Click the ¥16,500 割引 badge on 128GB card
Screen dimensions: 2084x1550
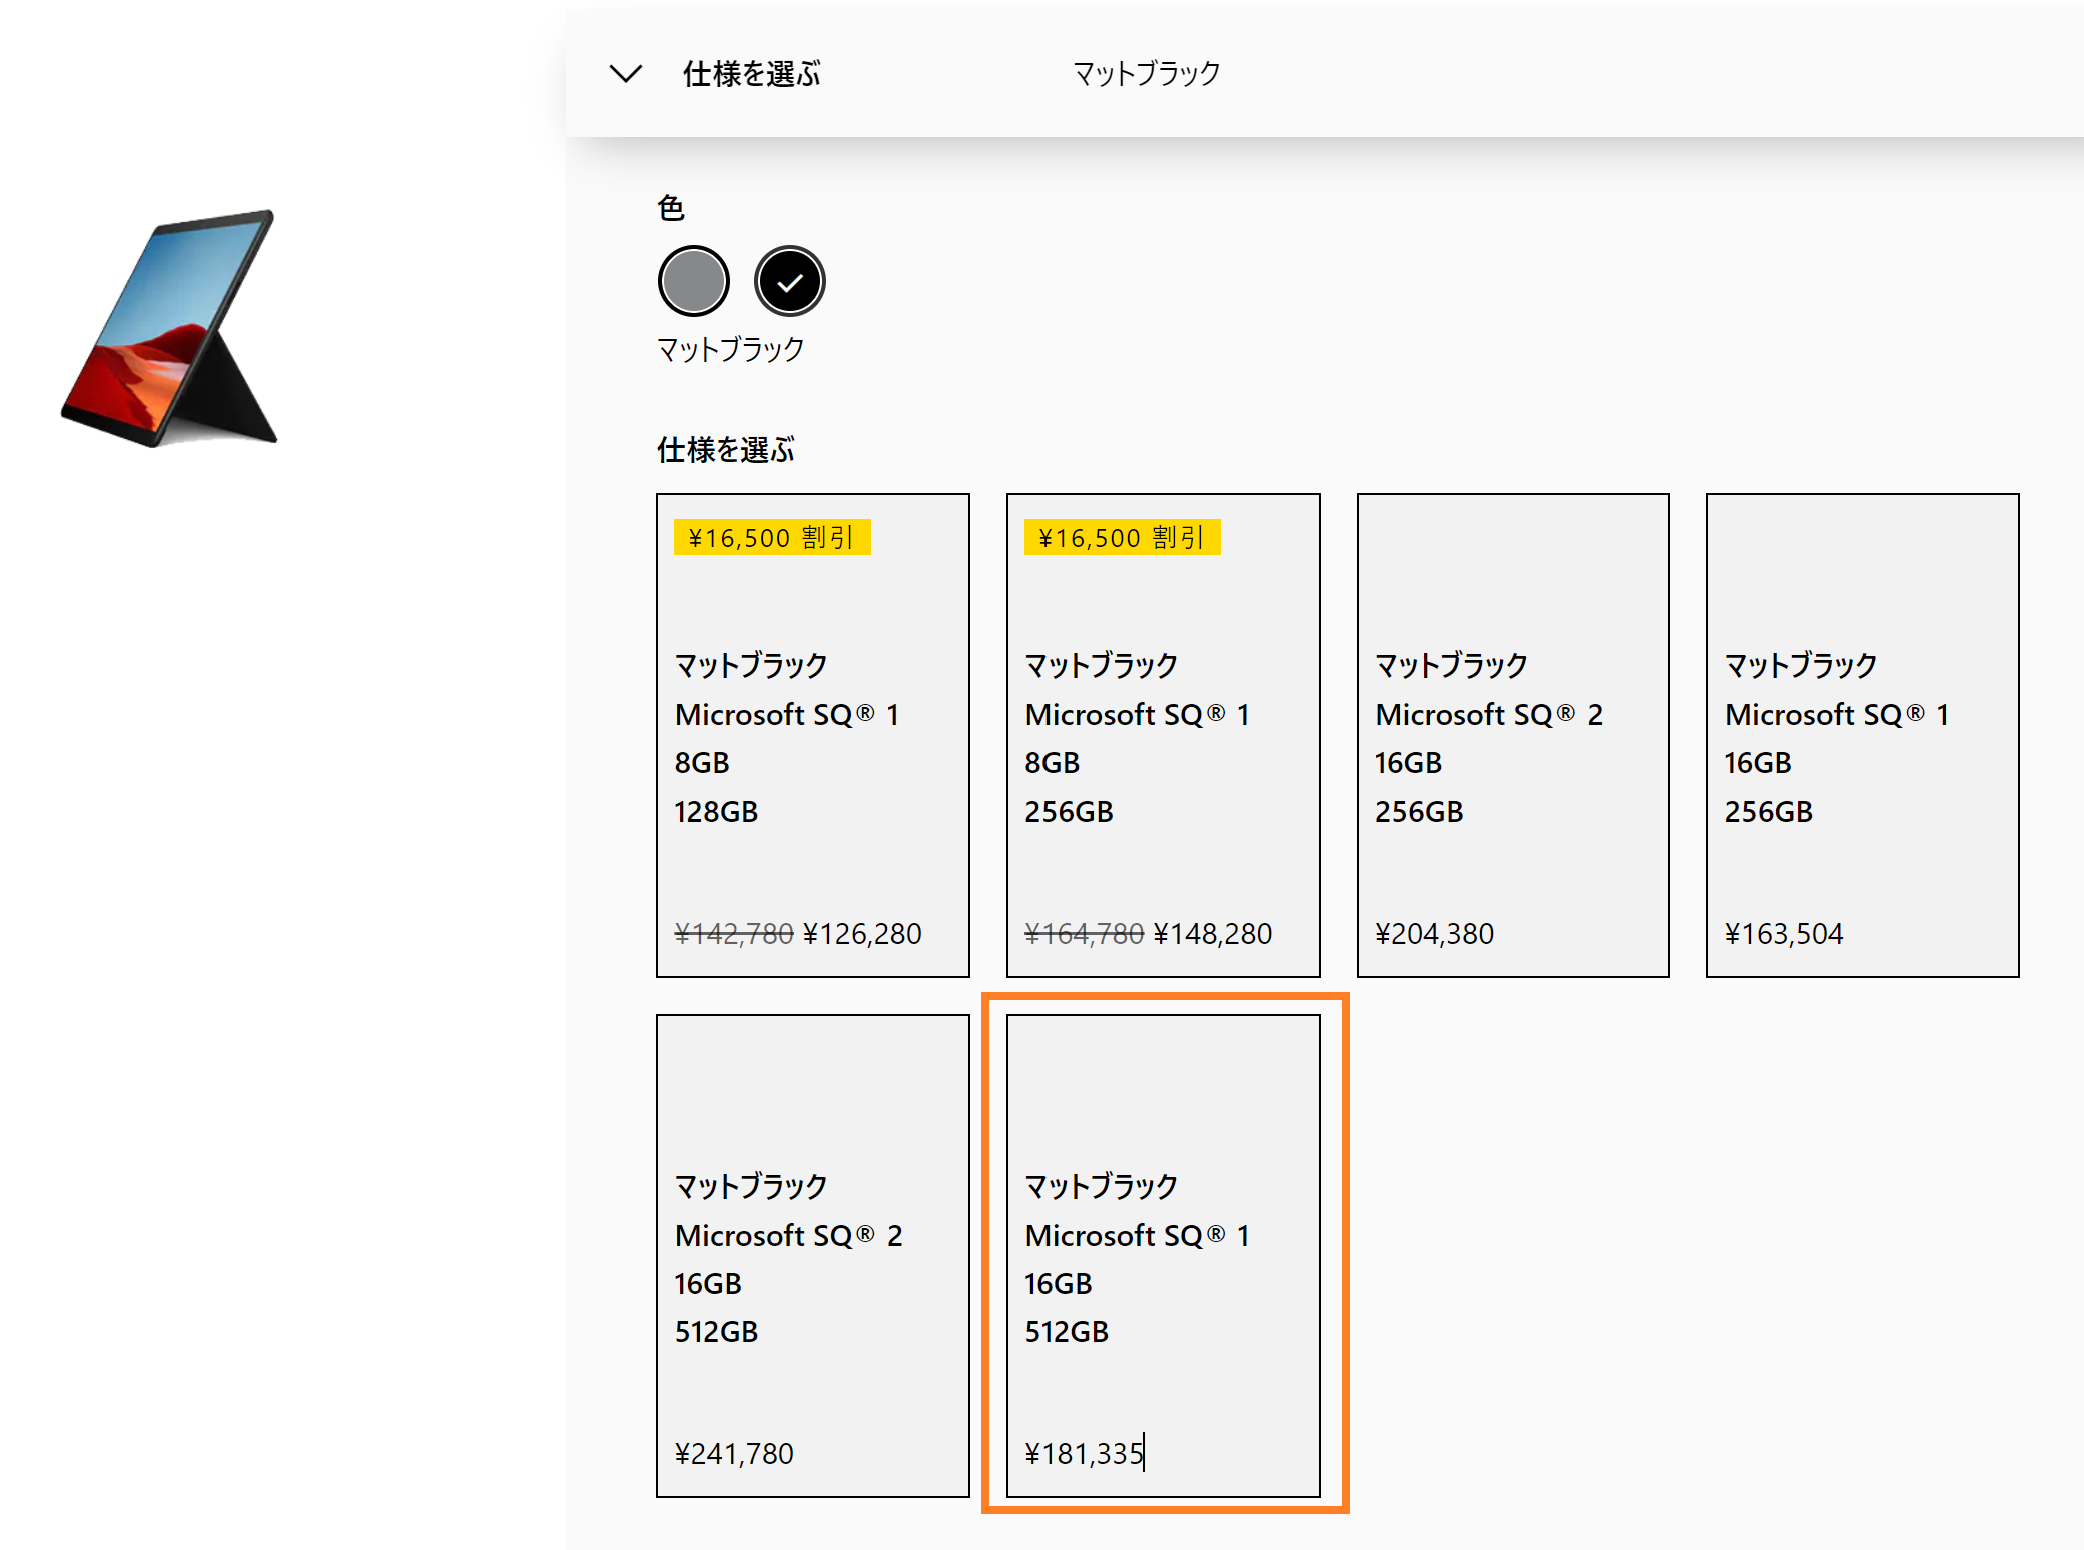[771, 538]
